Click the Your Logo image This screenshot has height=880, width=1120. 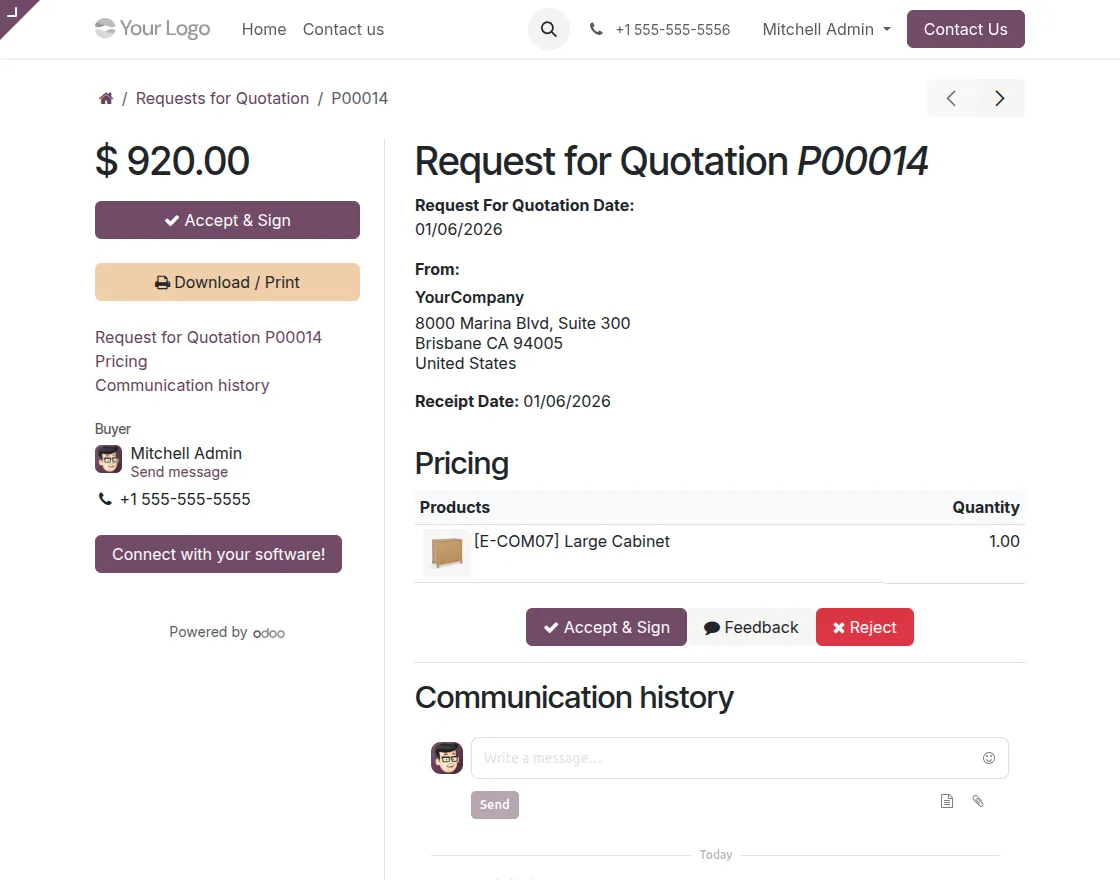click(x=153, y=29)
